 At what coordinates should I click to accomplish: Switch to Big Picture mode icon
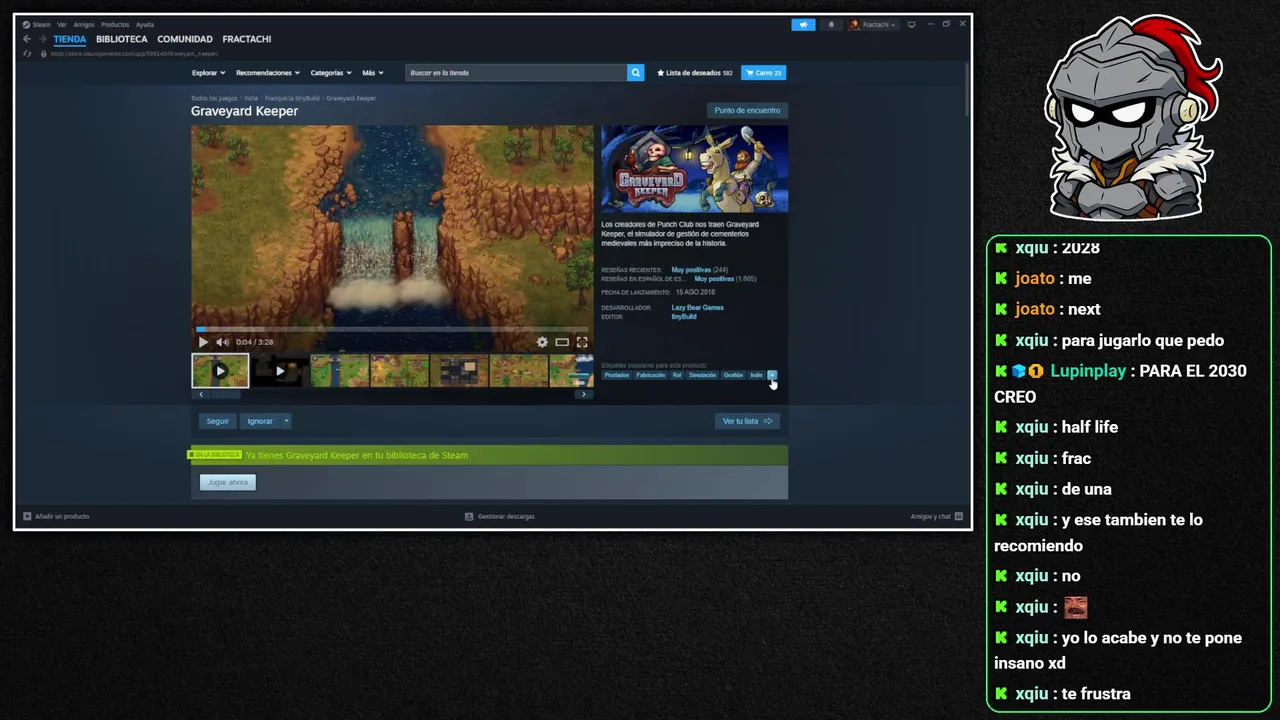(911, 24)
